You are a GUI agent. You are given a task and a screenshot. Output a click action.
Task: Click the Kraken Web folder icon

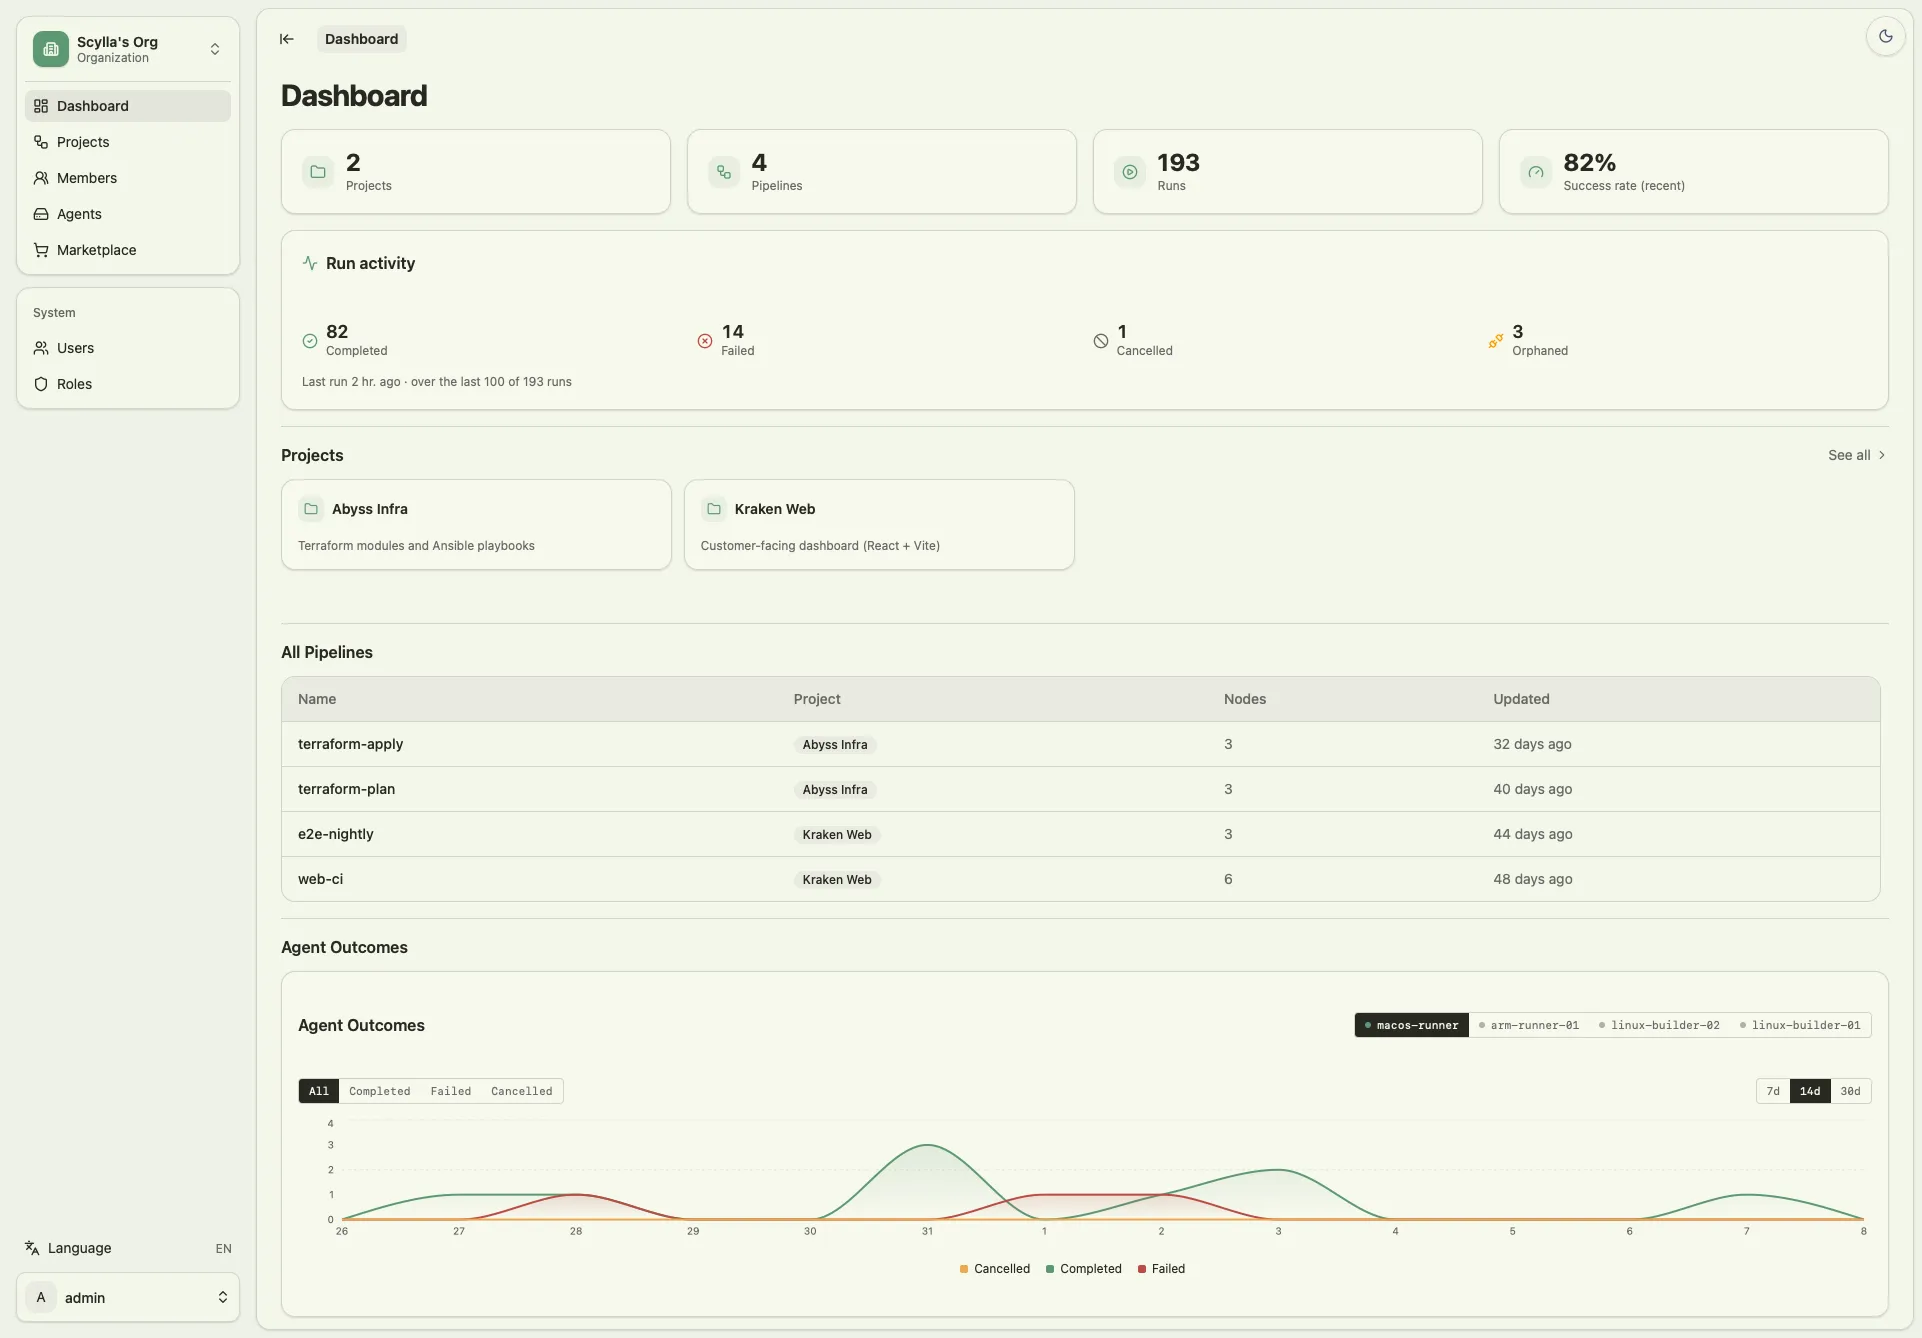pyautogui.click(x=714, y=509)
